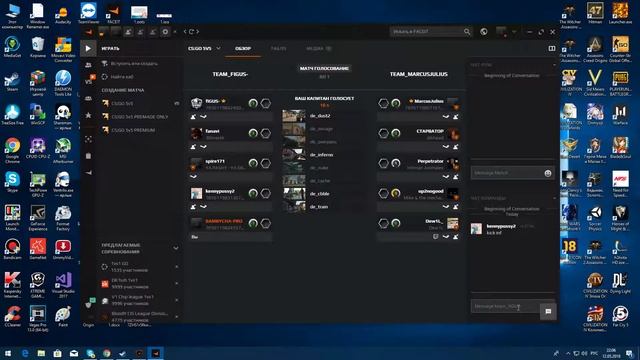Open Perpetrator player profile name
Viewport: 640px width, 360px height.
(x=430, y=162)
